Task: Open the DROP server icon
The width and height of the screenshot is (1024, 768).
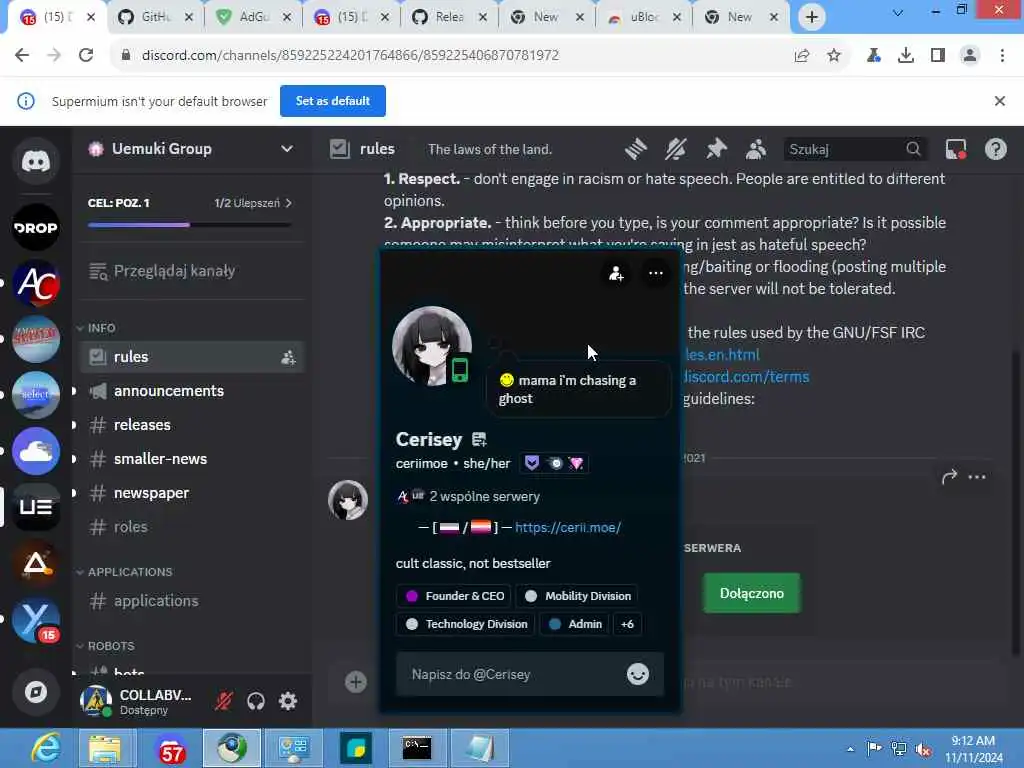Action: pos(36,227)
